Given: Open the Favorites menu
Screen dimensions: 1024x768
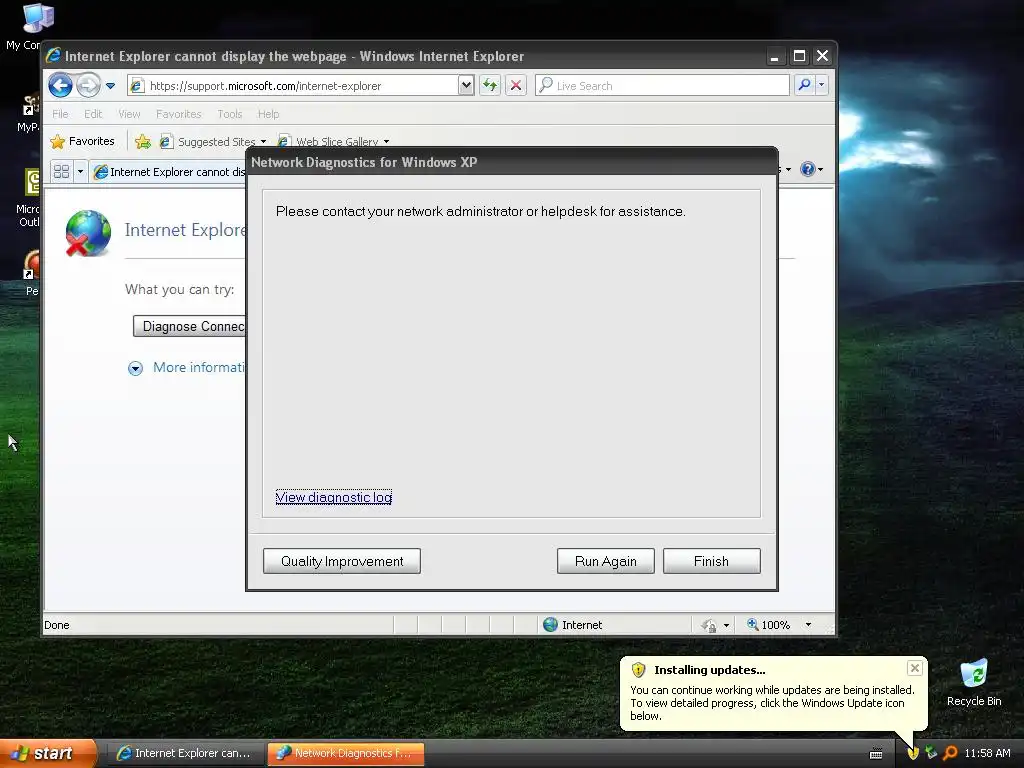Looking at the screenshot, I should 178,114.
